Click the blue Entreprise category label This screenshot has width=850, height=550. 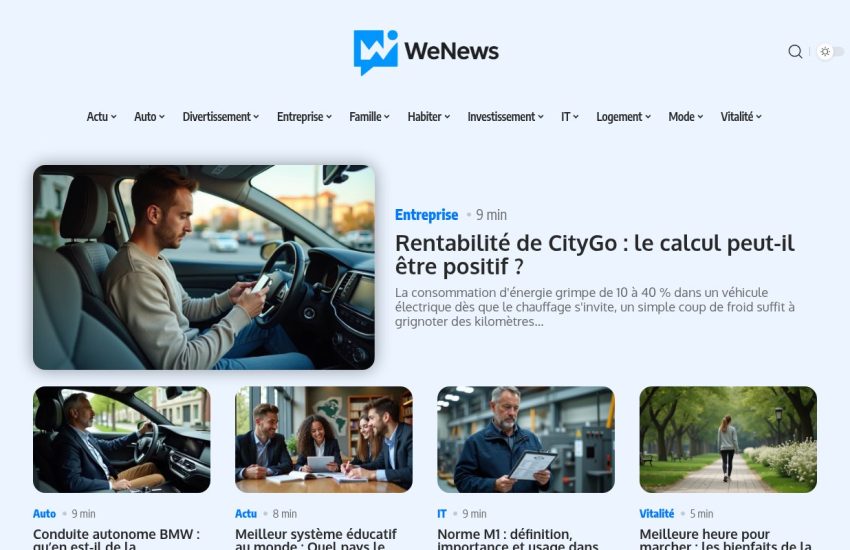pyautogui.click(x=426, y=215)
